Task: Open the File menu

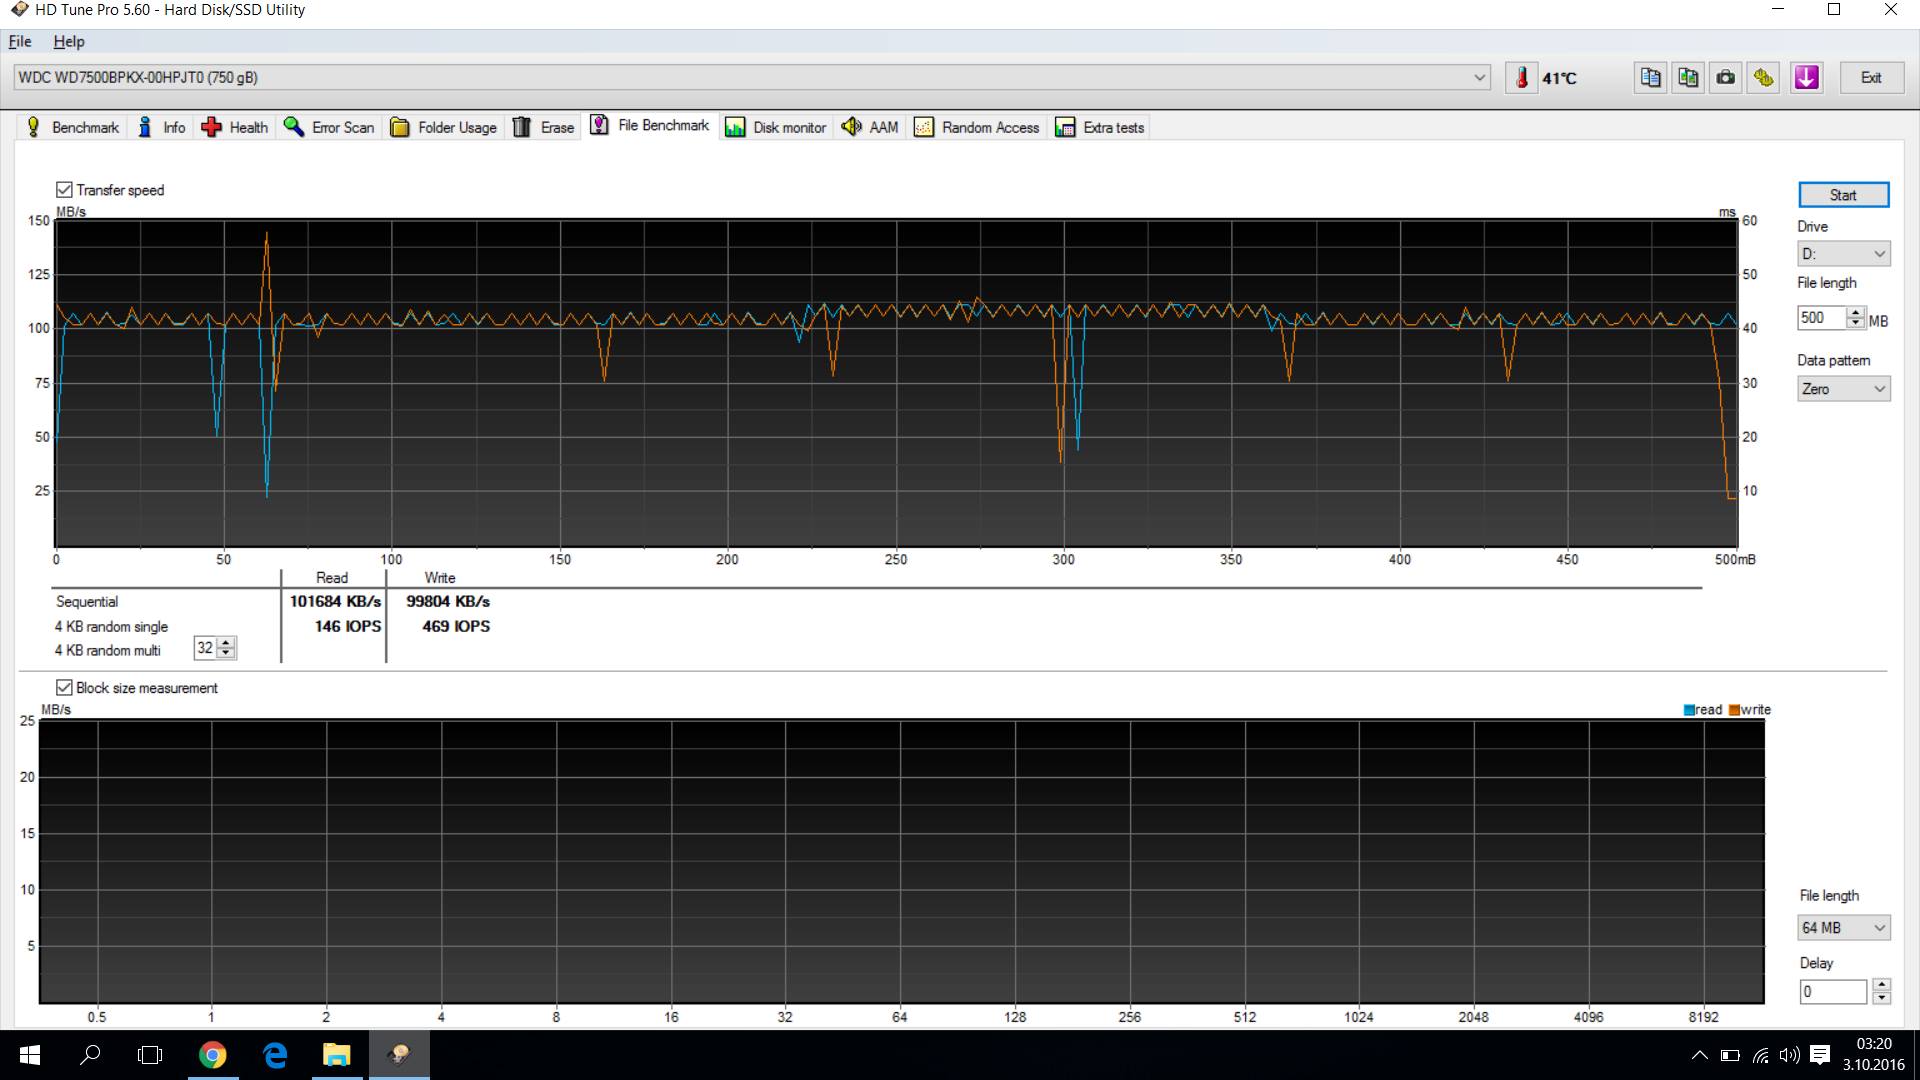Action: point(20,41)
